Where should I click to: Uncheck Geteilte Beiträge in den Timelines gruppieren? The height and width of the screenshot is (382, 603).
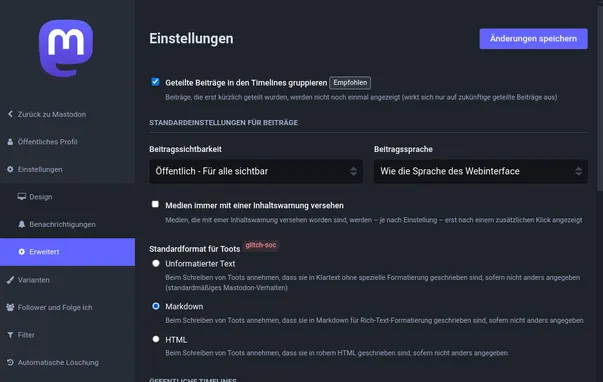click(x=155, y=82)
